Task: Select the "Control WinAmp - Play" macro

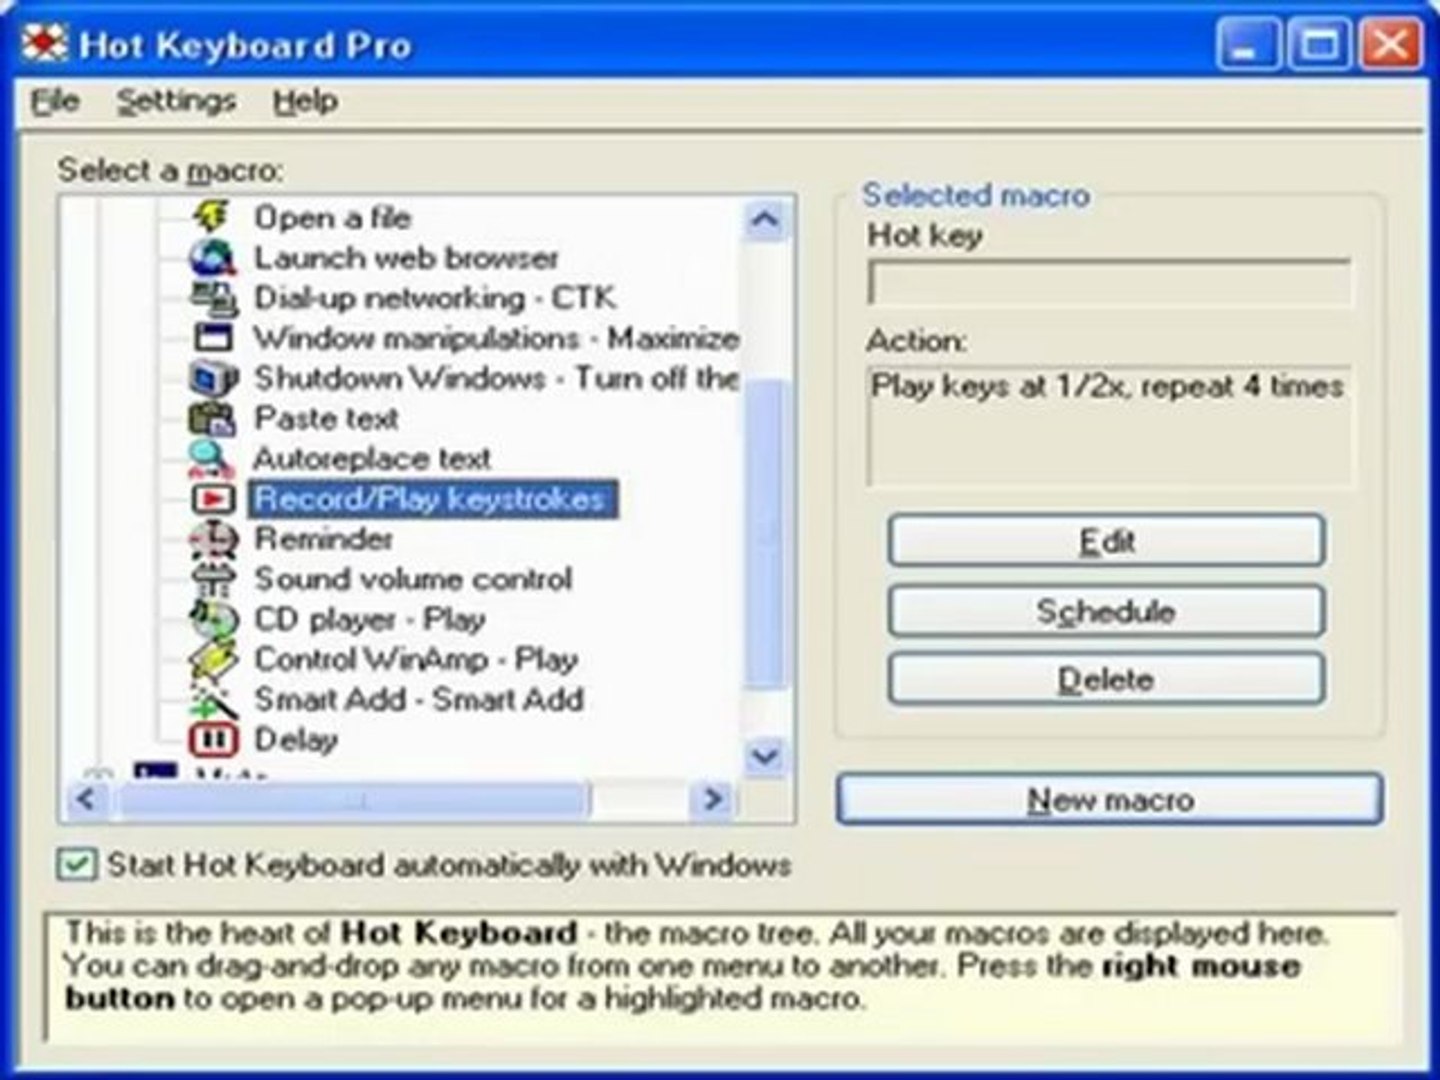Action: click(416, 659)
